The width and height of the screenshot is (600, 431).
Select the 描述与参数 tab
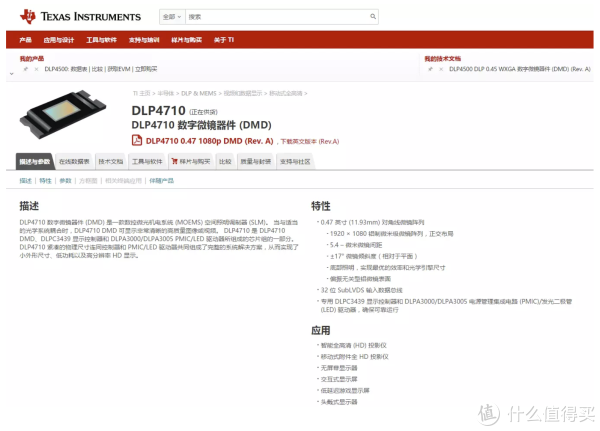[35, 162]
